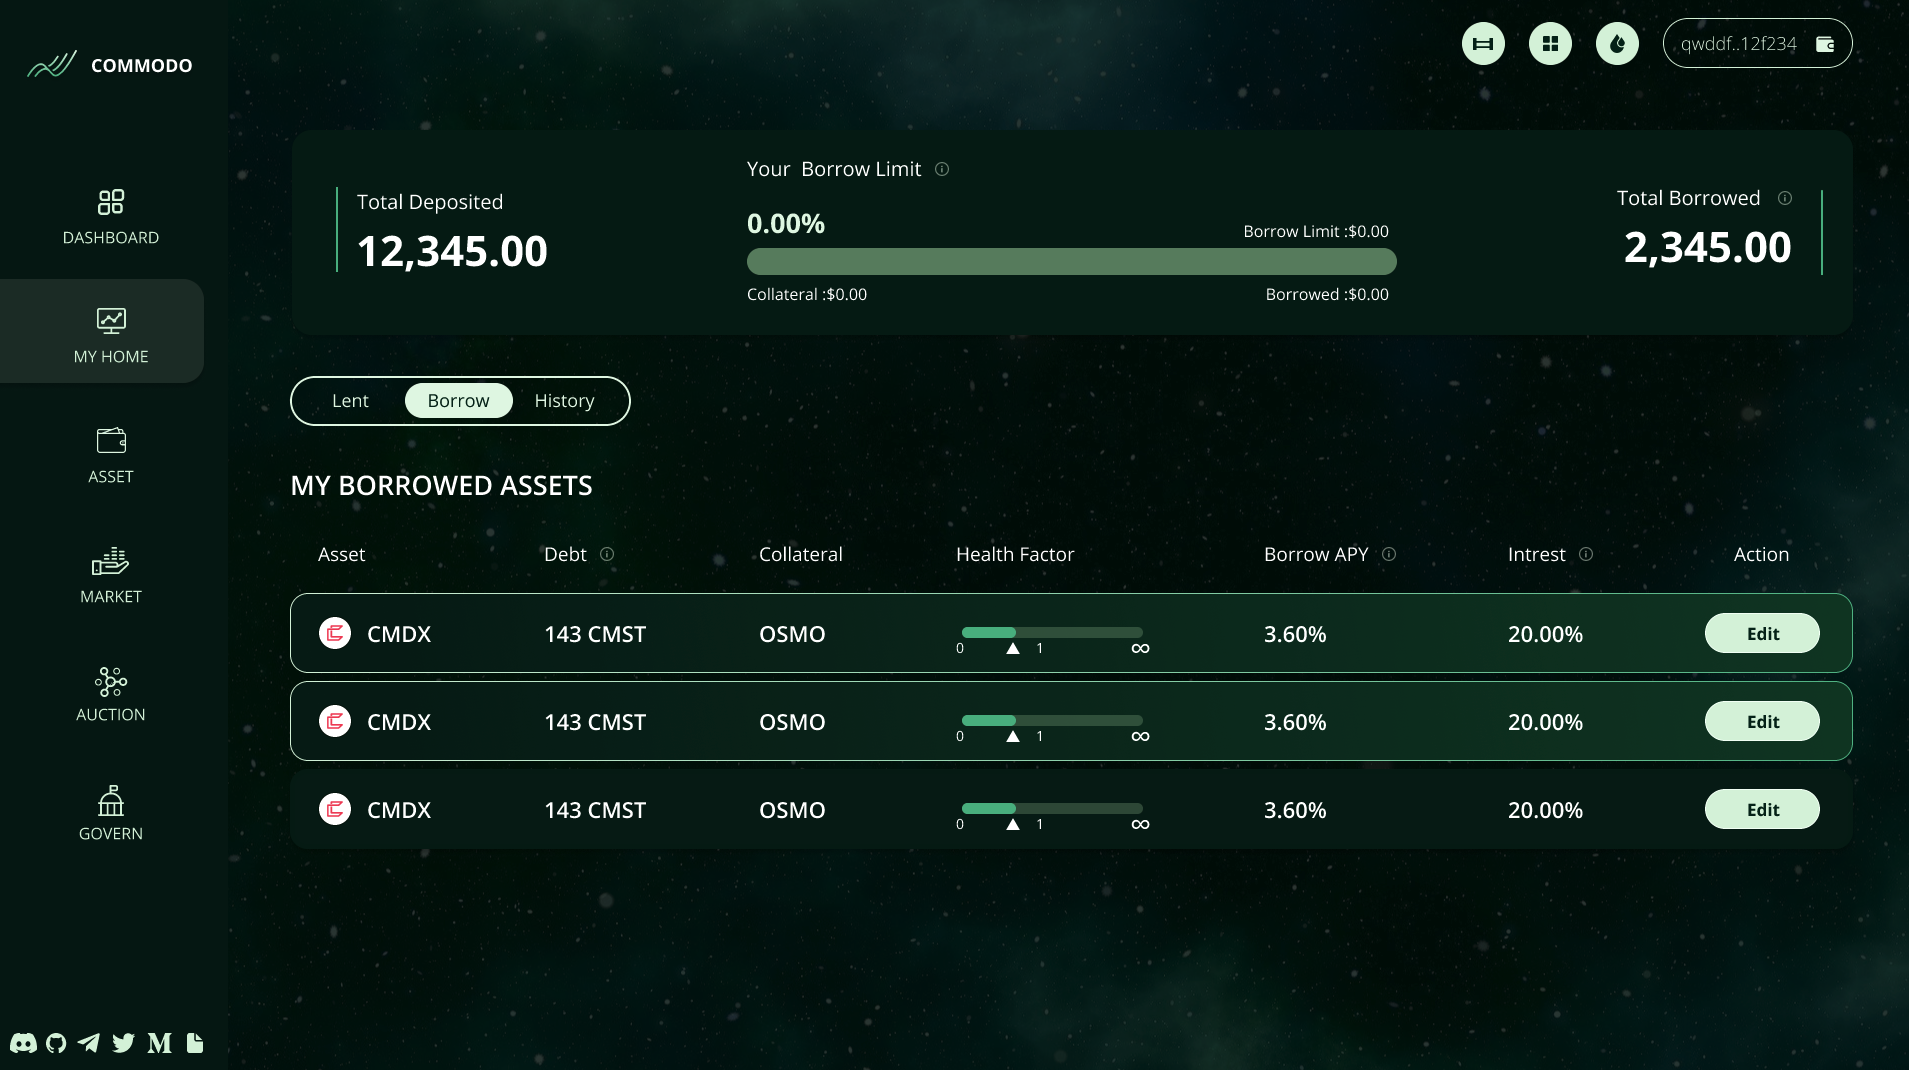Select the Borrow tab
This screenshot has height=1070, width=1909.
(458, 401)
